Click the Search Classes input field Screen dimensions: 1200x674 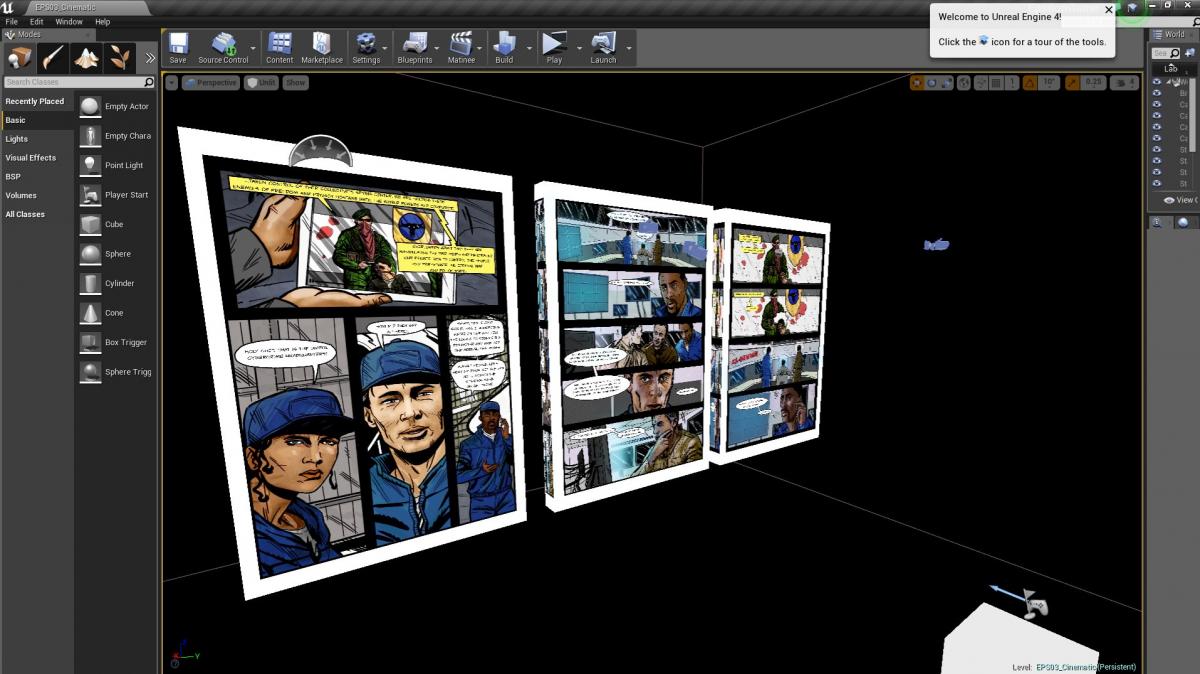click(74, 82)
